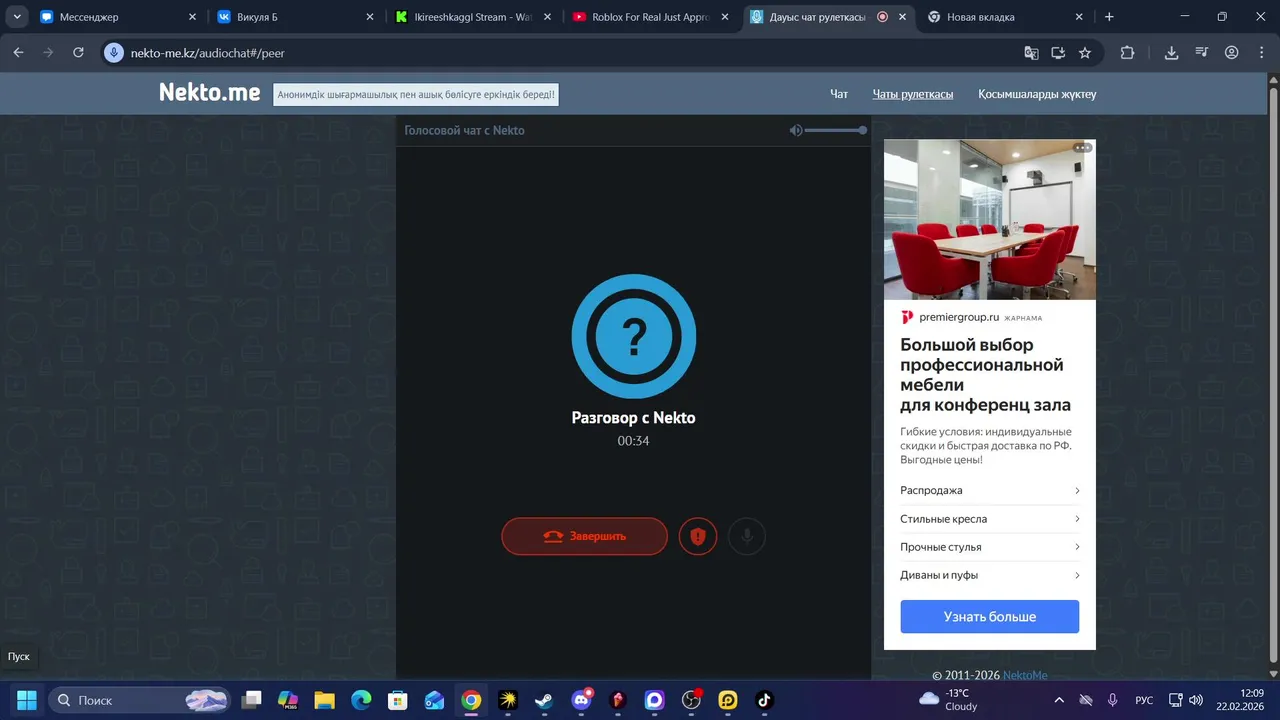Click the address bar URL
The image size is (1280, 720).
(x=208, y=53)
